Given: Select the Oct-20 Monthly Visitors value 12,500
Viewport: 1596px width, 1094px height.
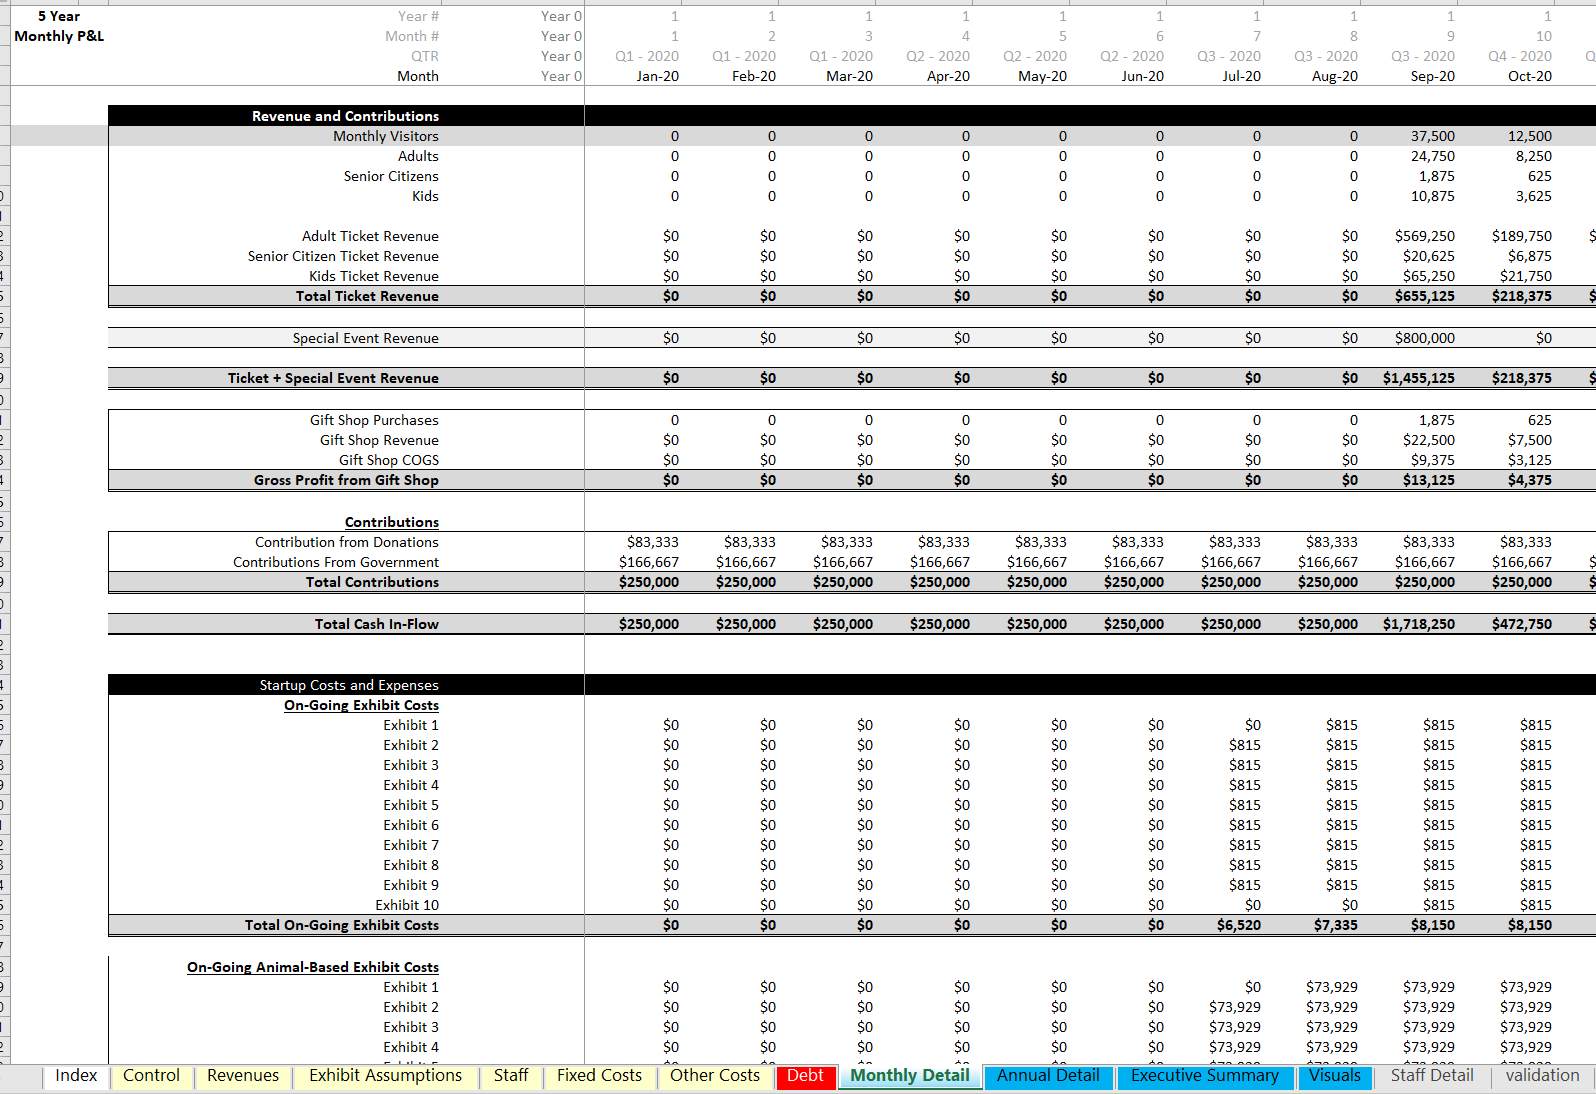Looking at the screenshot, I should [x=1530, y=136].
